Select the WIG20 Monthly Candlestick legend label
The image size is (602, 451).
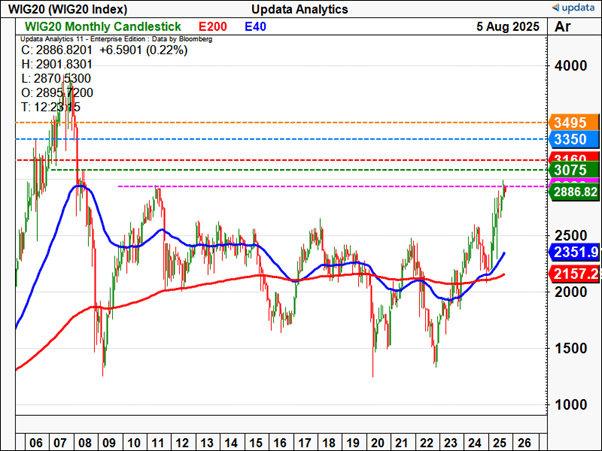(103, 26)
